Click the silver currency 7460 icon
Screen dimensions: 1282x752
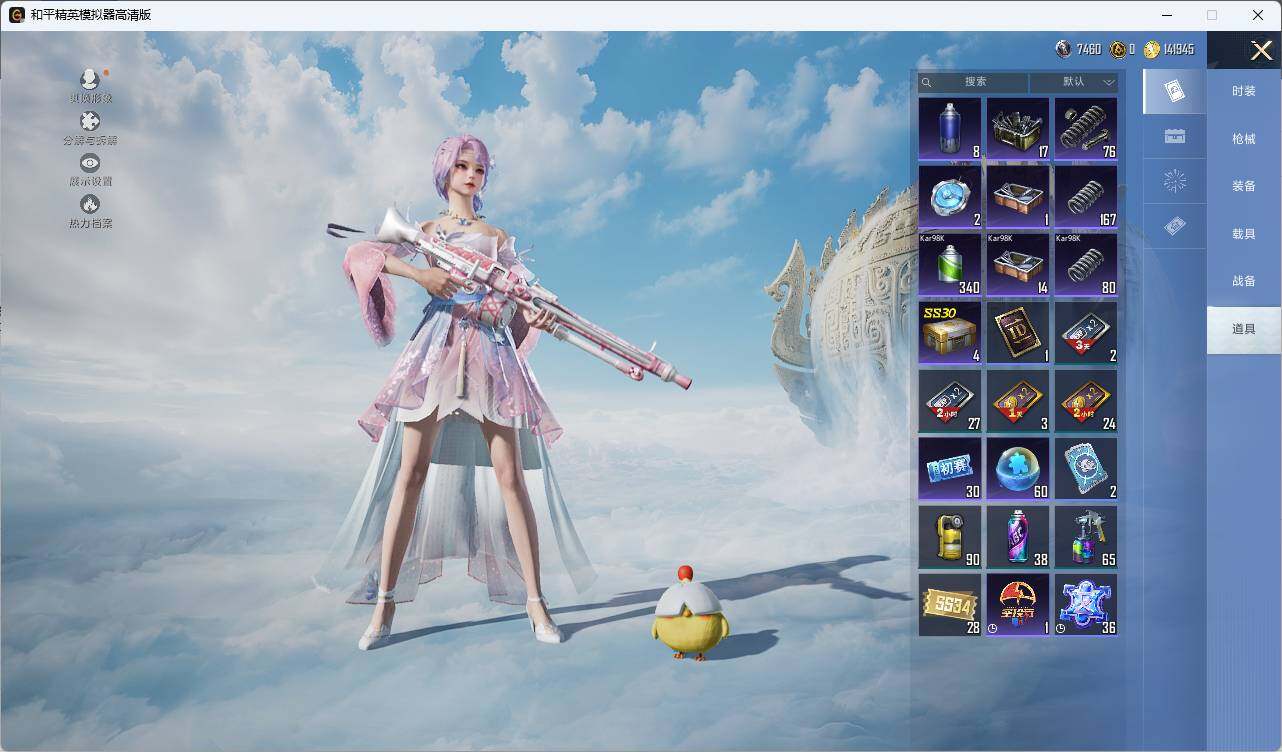[x=1063, y=49]
